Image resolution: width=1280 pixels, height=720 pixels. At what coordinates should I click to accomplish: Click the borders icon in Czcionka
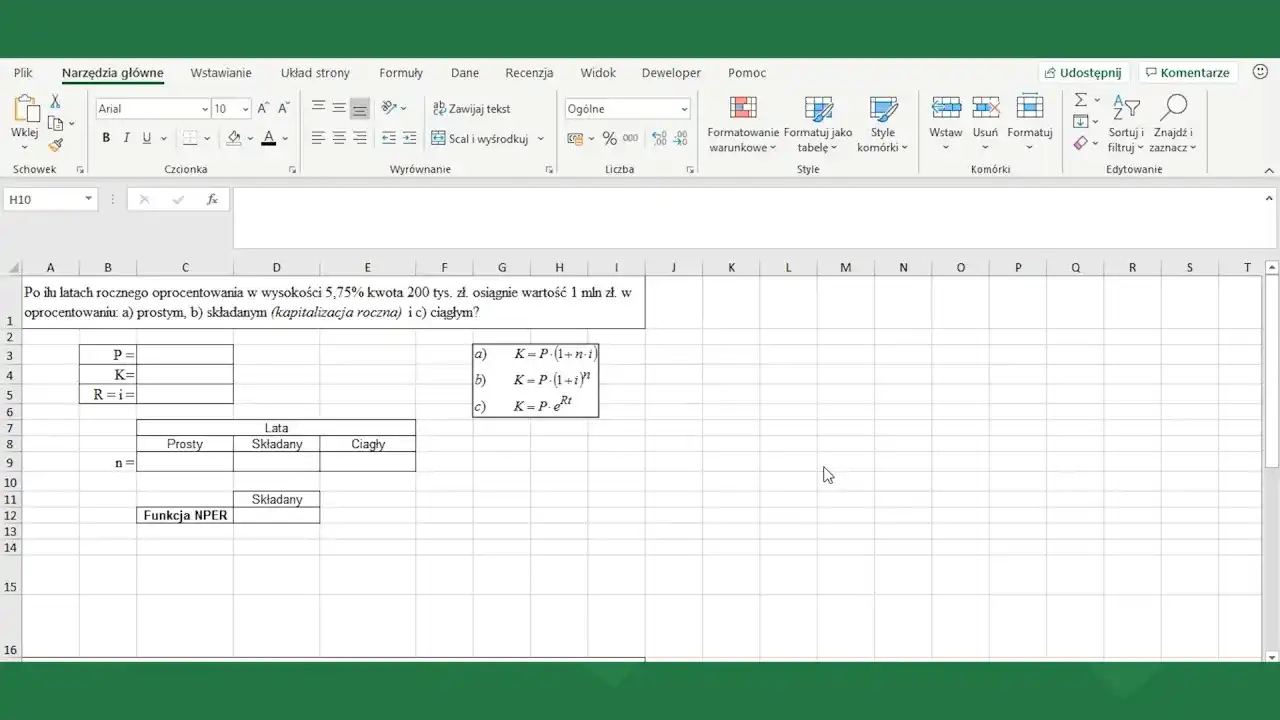click(190, 139)
